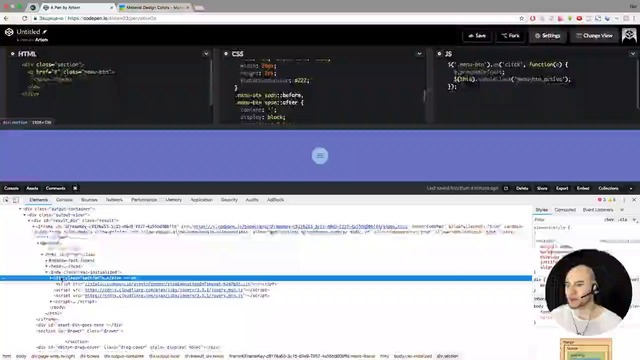Open the DevTools three-dot menu
Viewport: 640px width, 360px height.
[x=624, y=200]
